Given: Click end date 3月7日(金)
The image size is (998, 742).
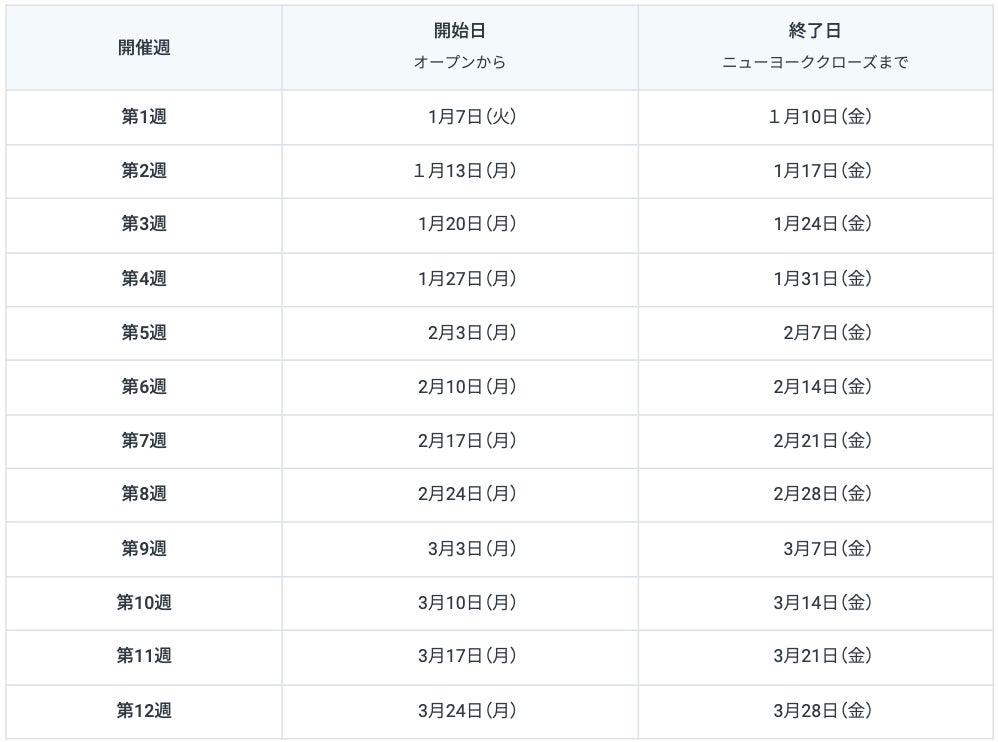Looking at the screenshot, I should (x=828, y=549).
